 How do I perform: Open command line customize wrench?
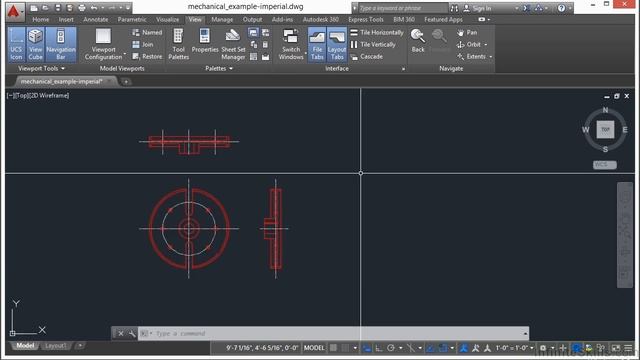click(x=131, y=333)
